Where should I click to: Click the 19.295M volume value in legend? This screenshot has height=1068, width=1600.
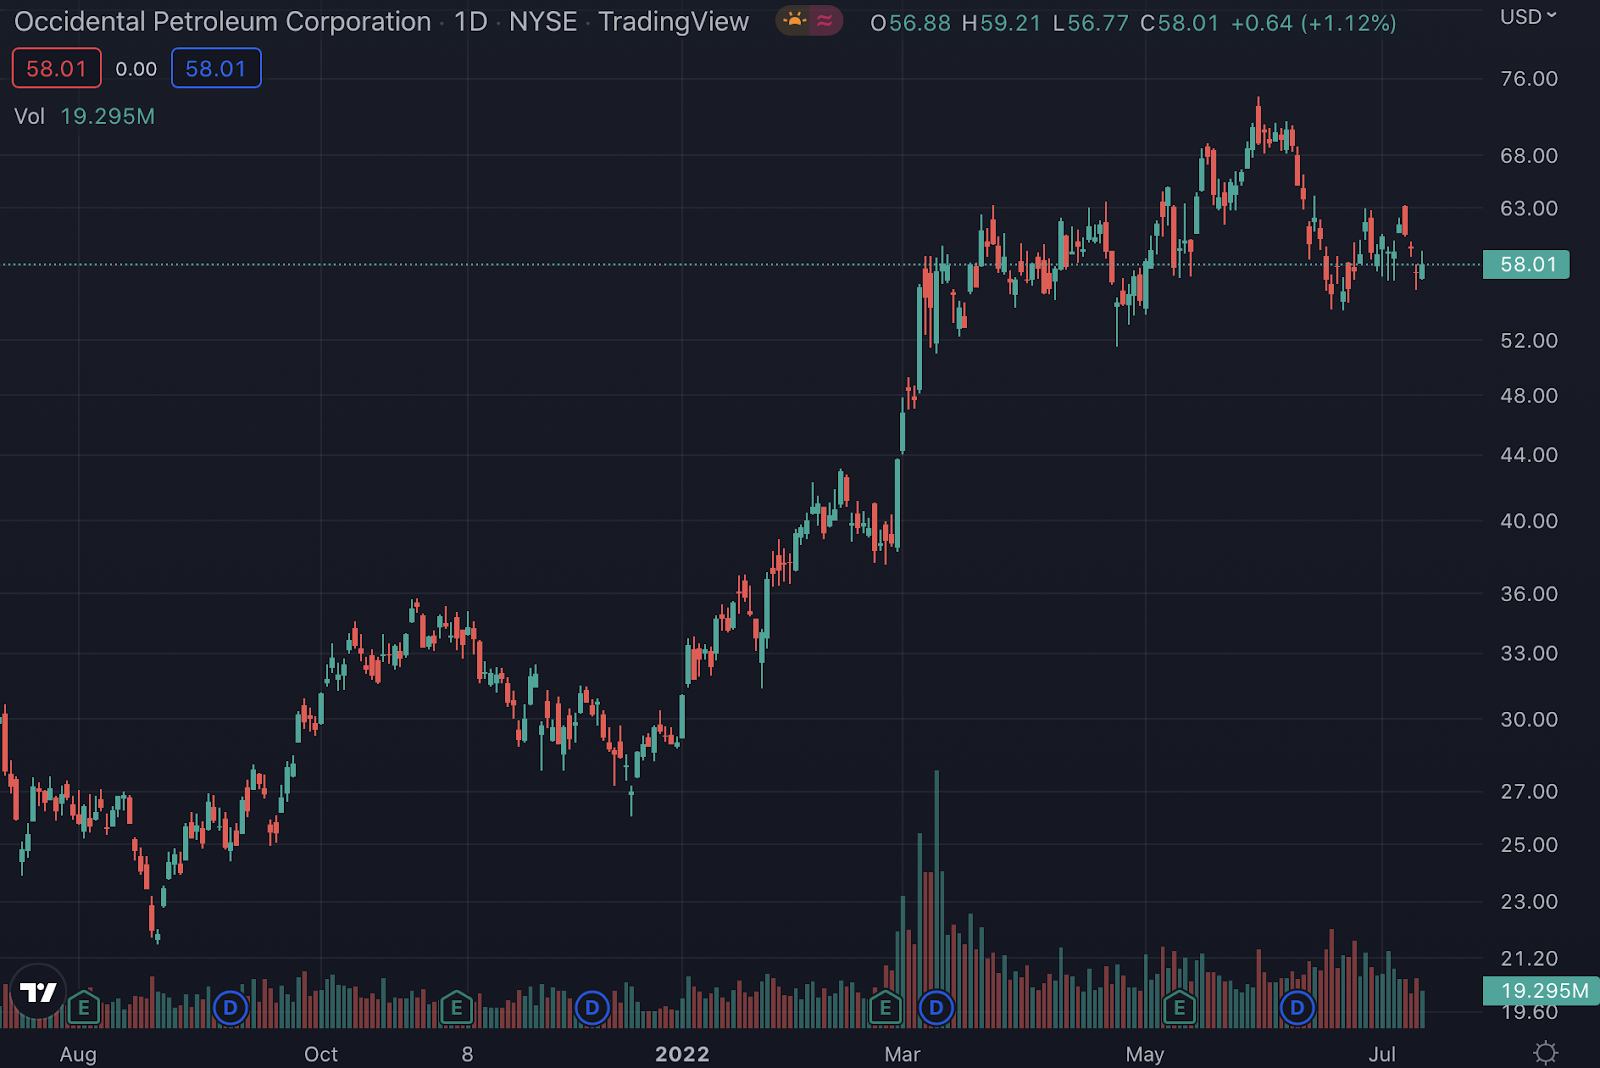pos(108,116)
